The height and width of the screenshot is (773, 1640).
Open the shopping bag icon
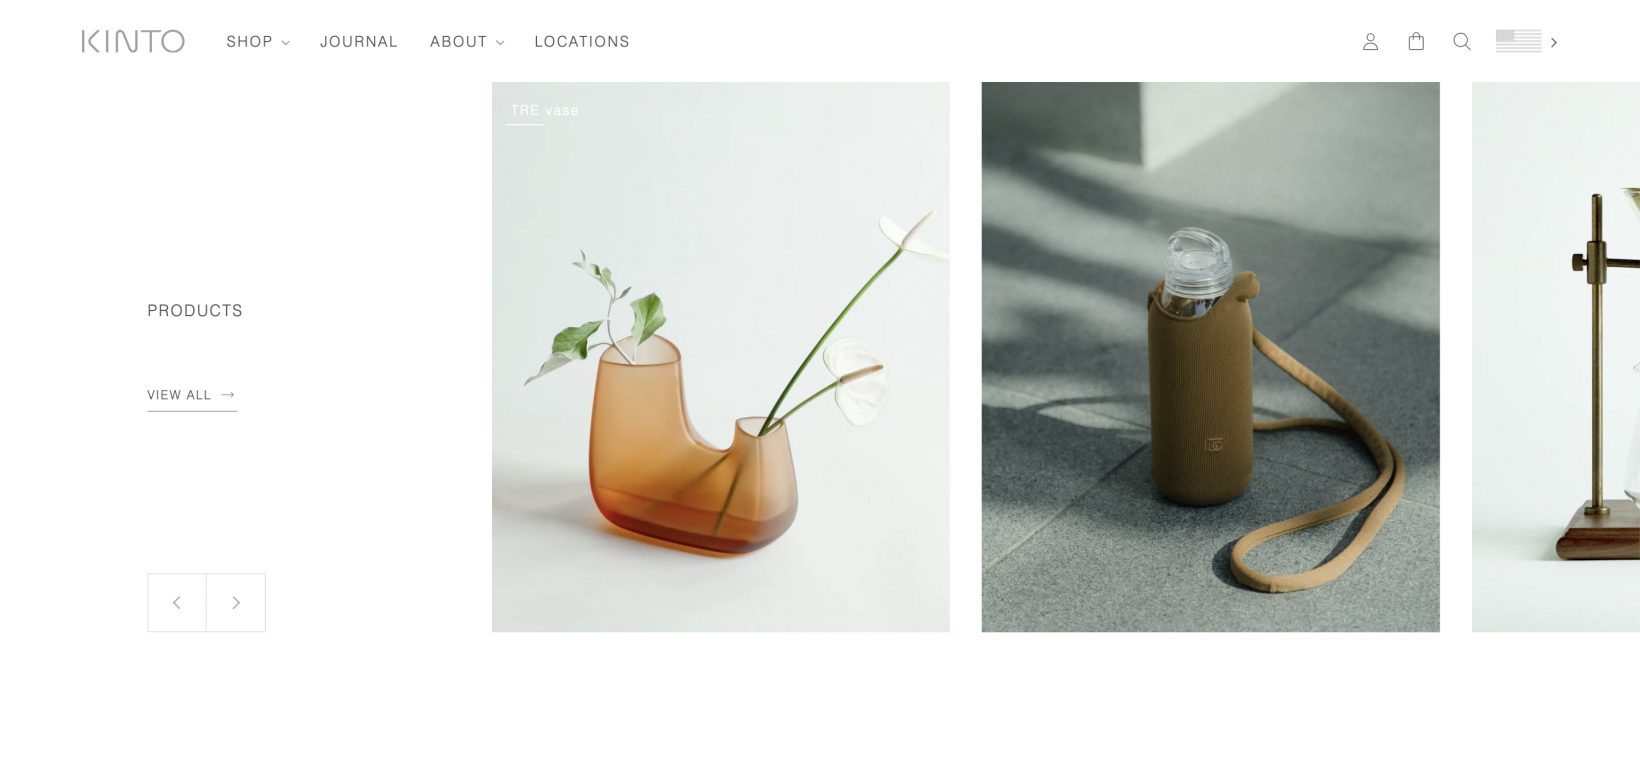[1416, 41]
